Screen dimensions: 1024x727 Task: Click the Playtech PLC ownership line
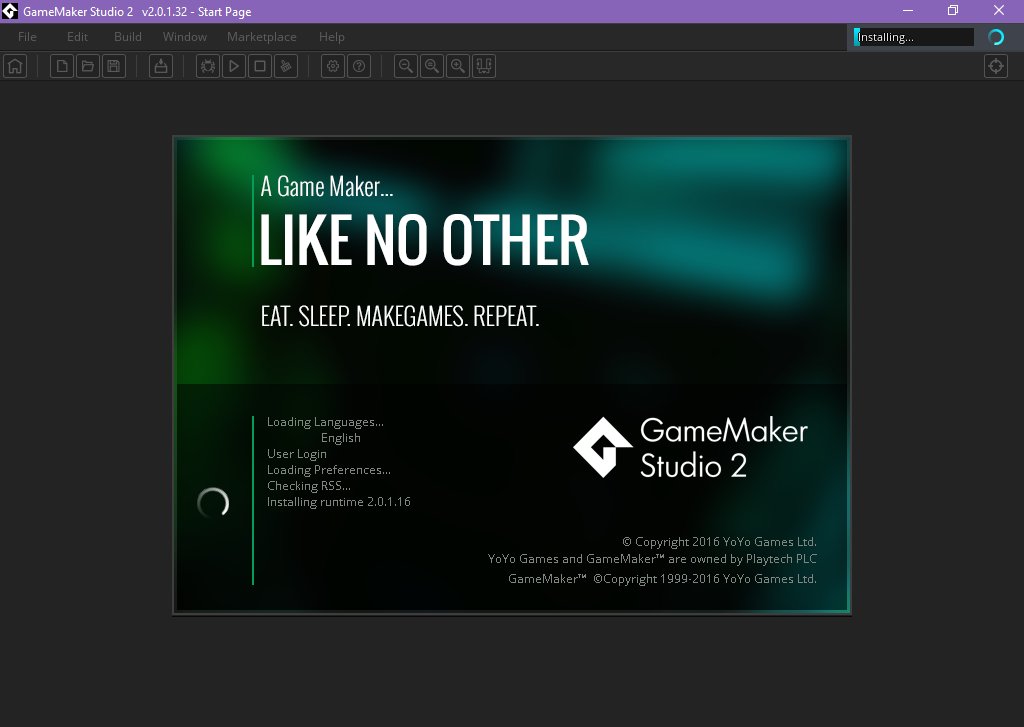click(652, 559)
